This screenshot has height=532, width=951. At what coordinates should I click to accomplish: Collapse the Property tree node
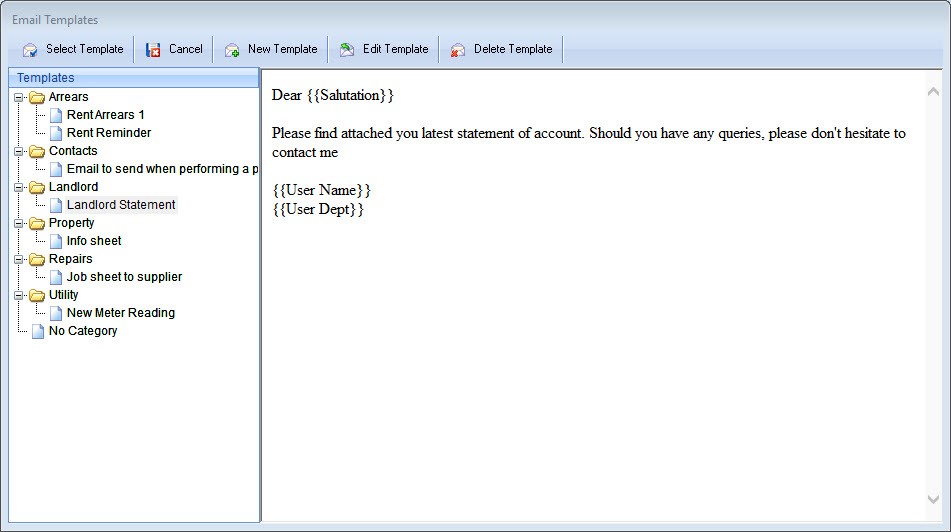click(x=19, y=223)
